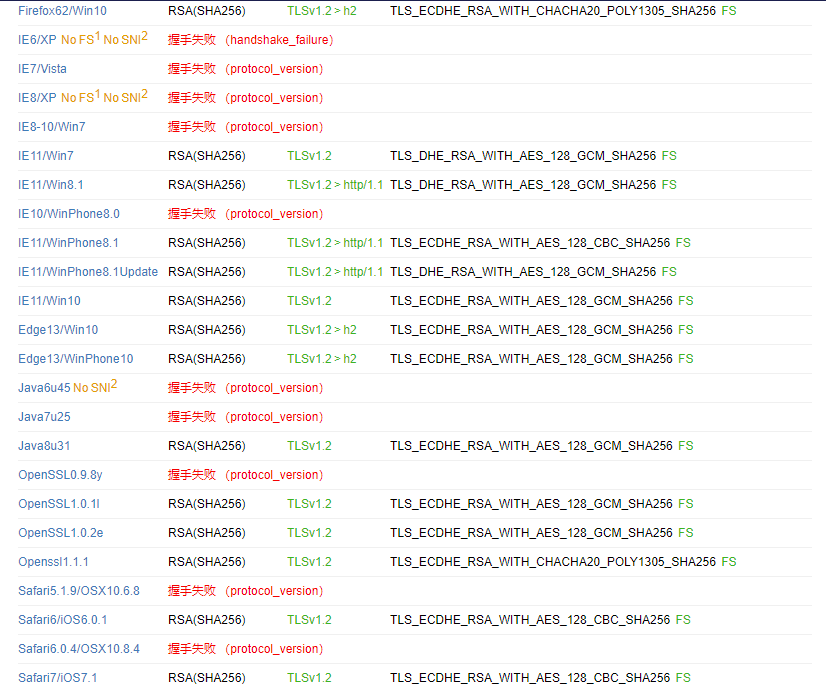Image resolution: width=826 pixels, height=691 pixels.
Task: Click the FS label in the Openssl1.1.1 row
Action: (729, 561)
